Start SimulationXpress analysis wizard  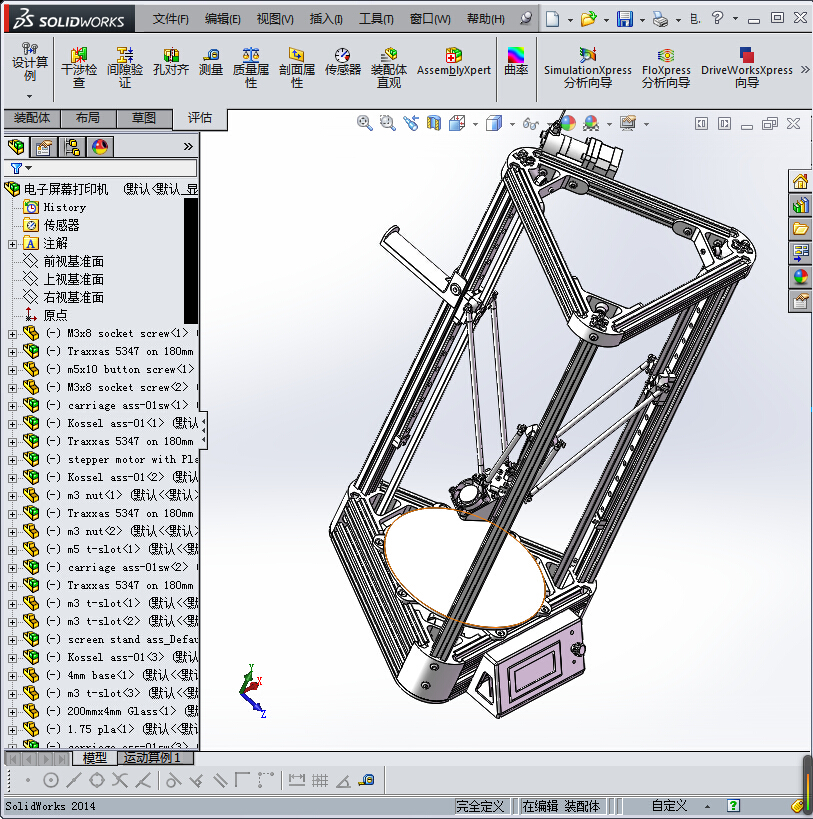point(587,67)
